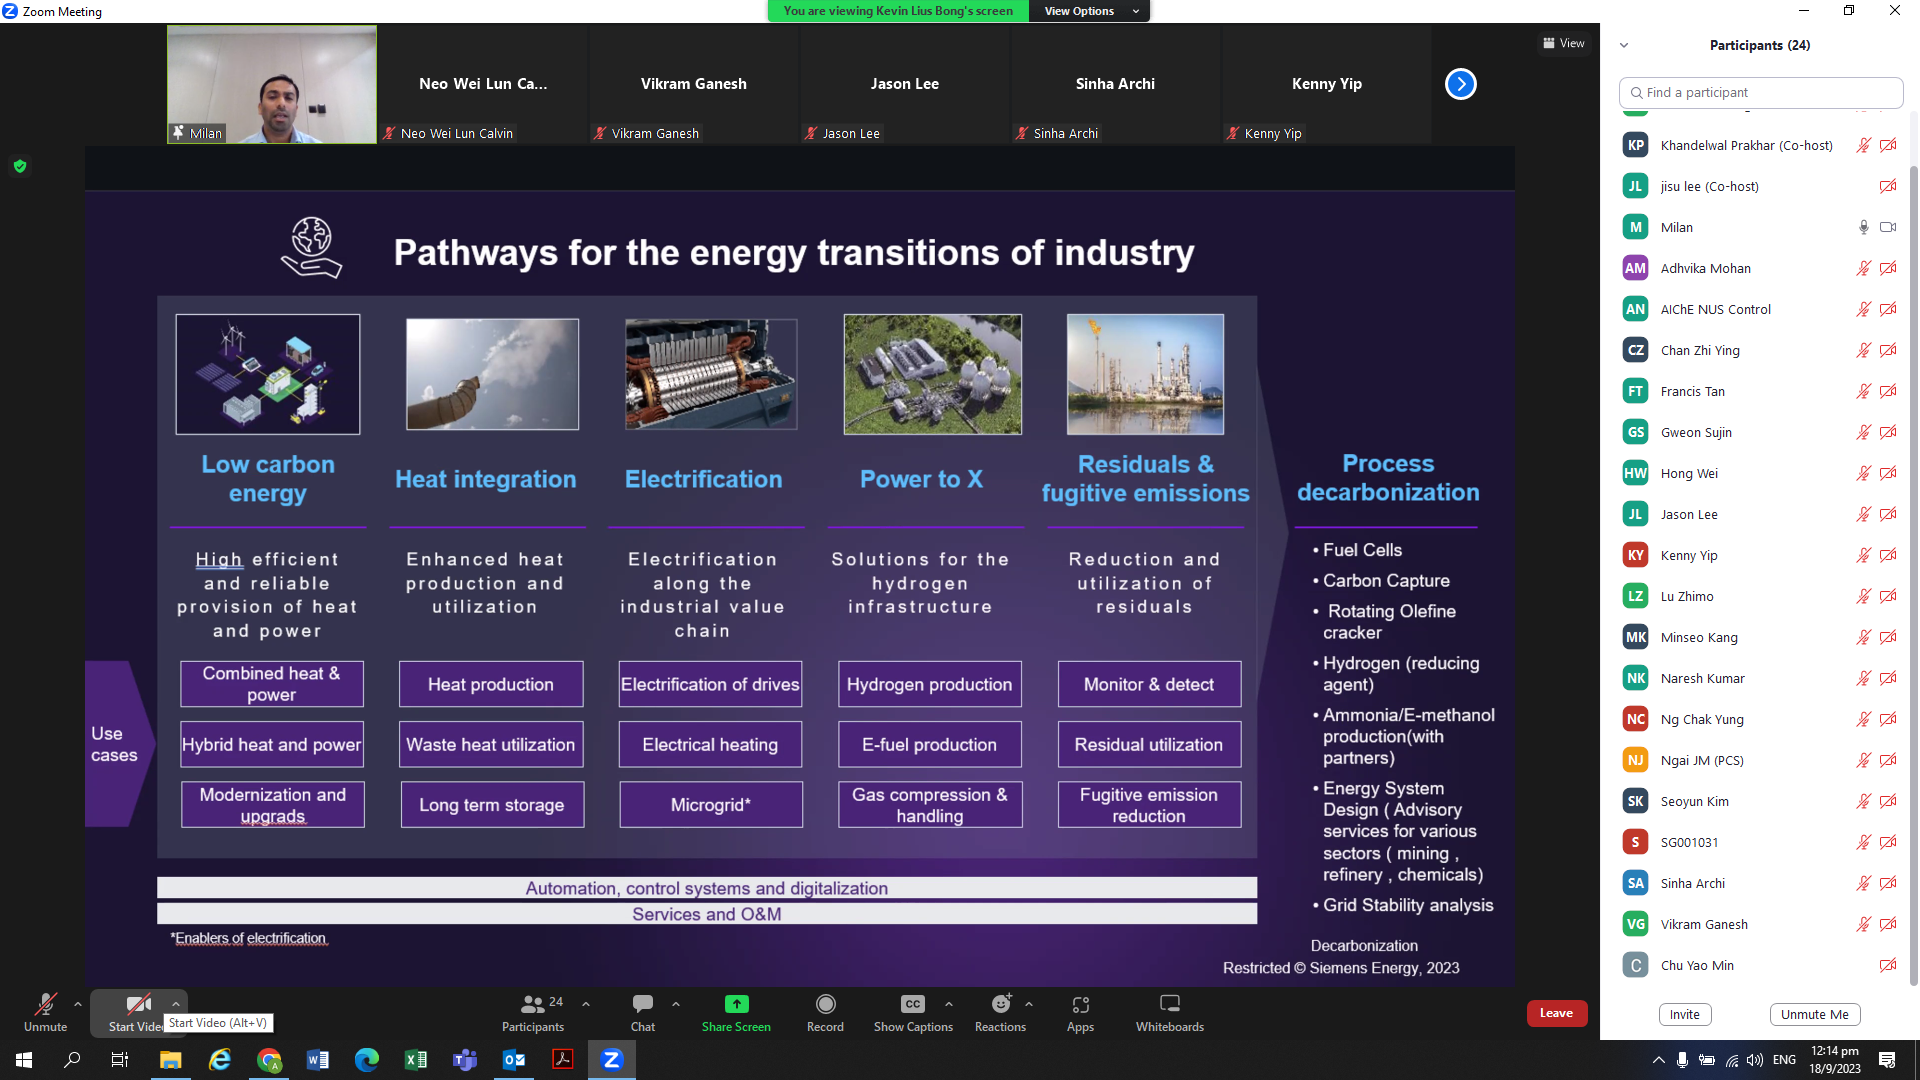
Task: Click the Invite button
Action: click(1685, 1014)
